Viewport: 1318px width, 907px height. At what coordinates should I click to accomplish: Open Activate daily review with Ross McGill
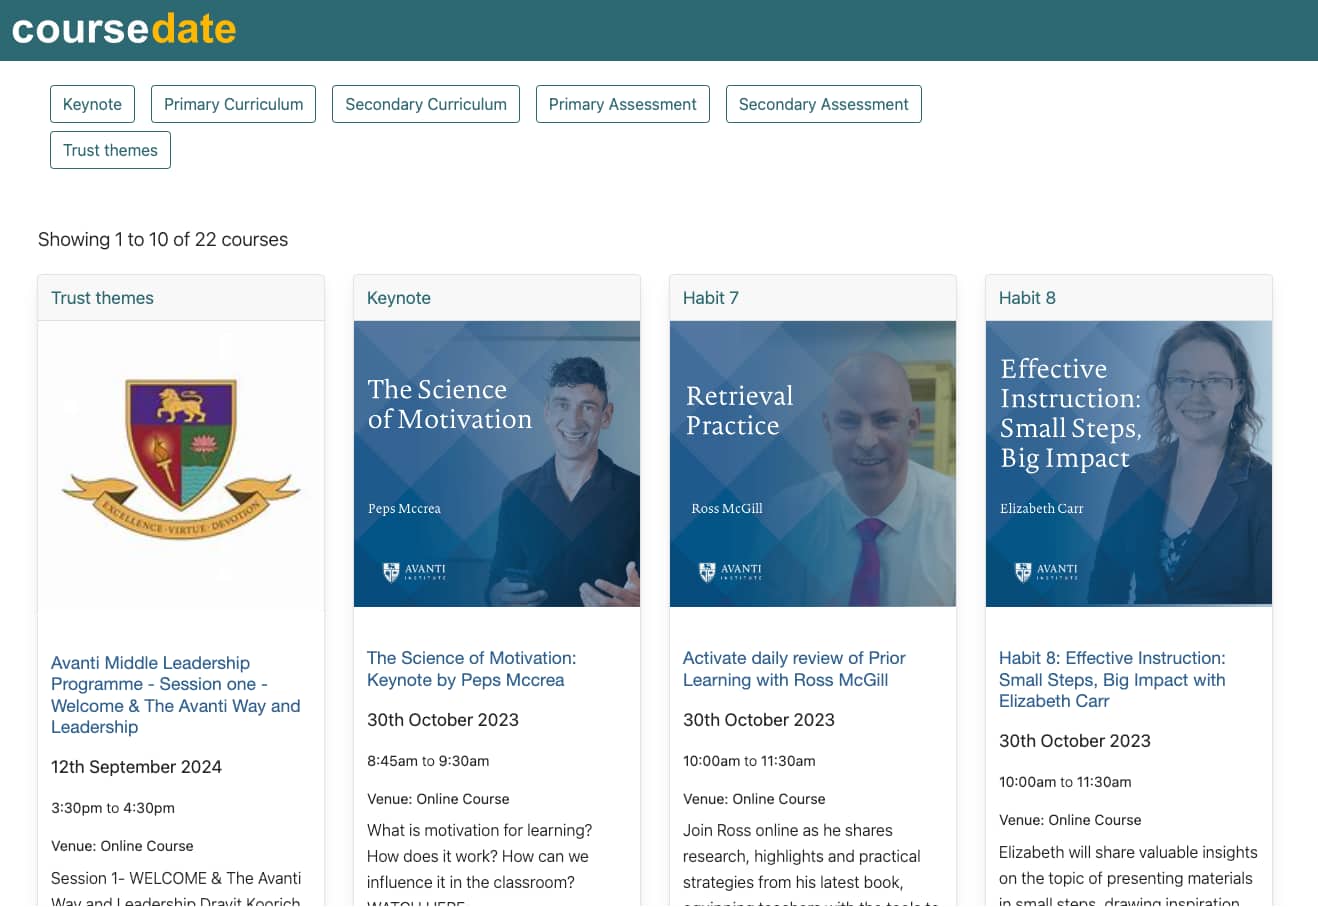[x=794, y=669]
